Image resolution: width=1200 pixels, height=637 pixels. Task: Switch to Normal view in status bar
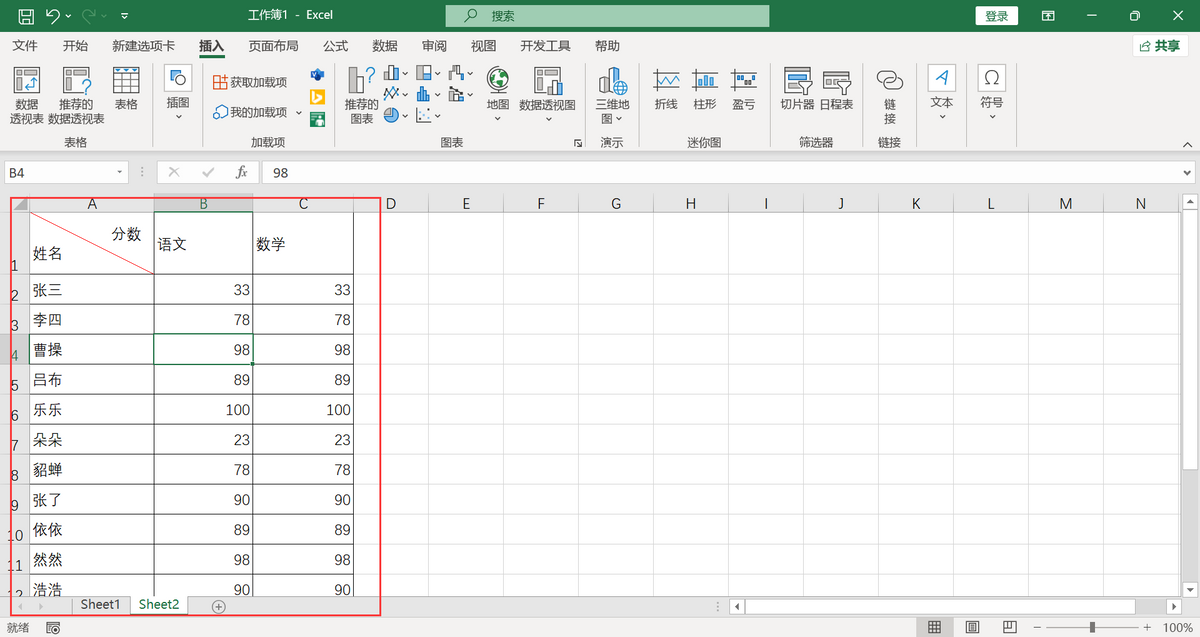934,627
